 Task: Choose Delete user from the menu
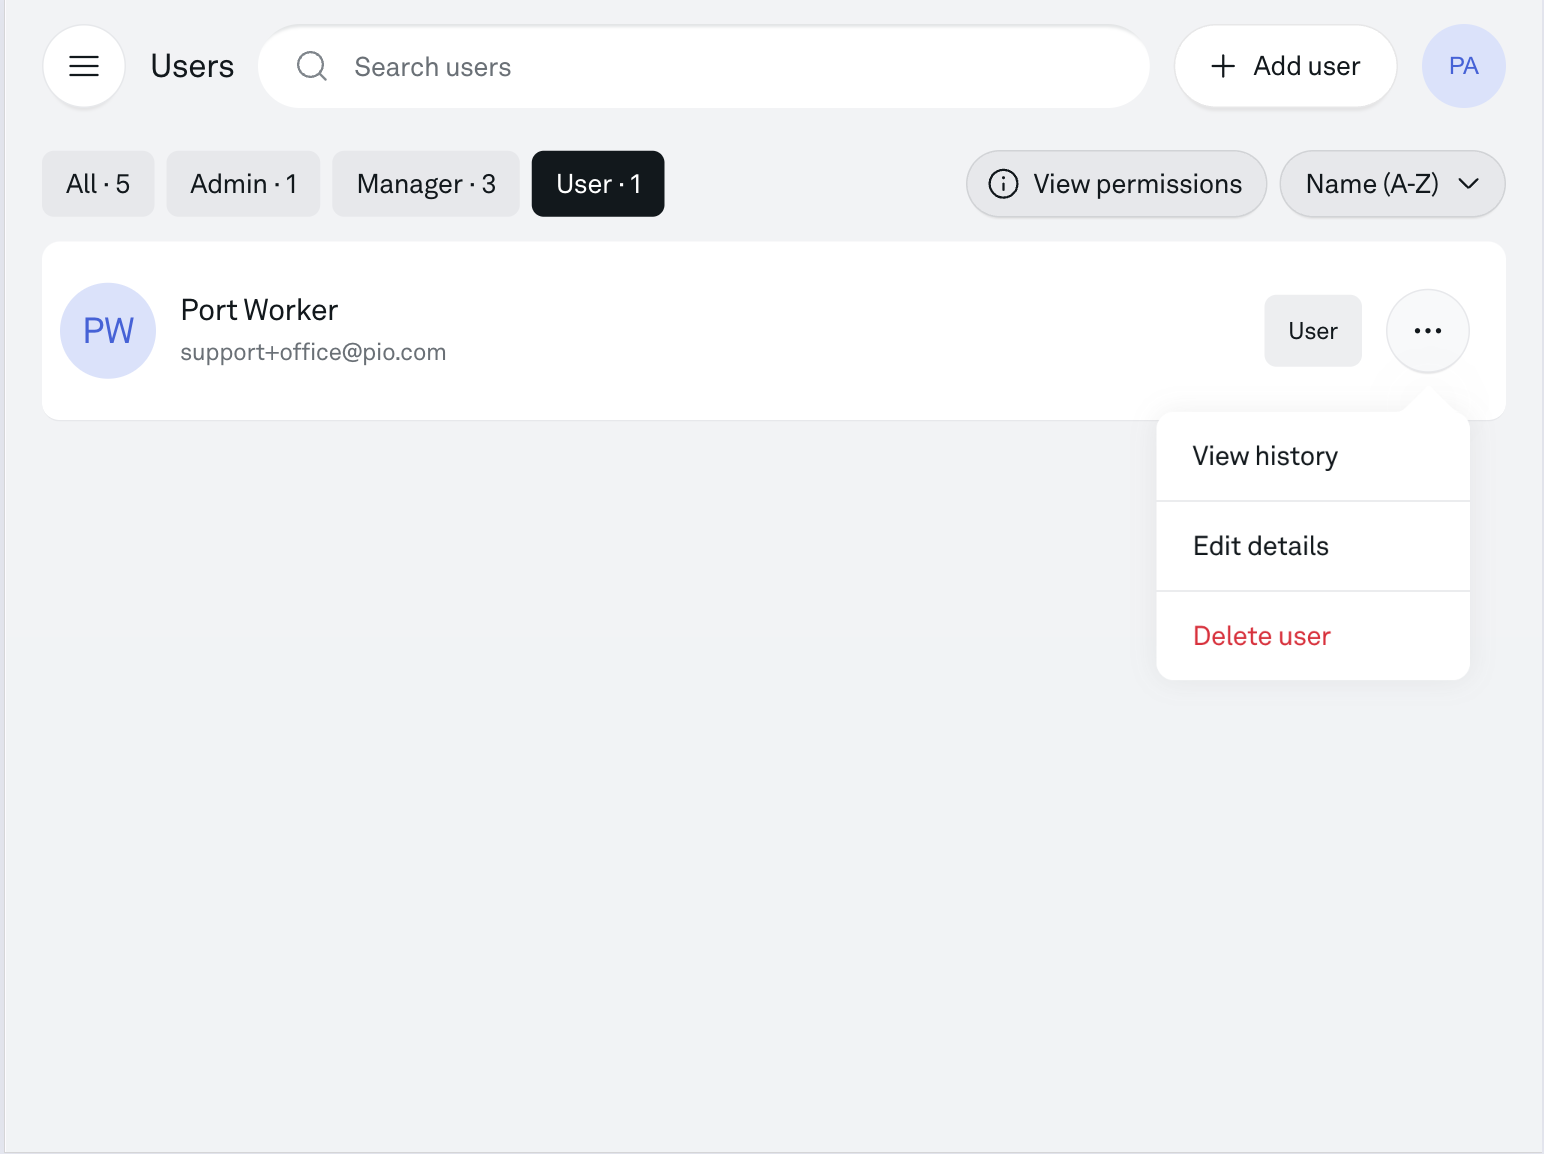(x=1261, y=636)
